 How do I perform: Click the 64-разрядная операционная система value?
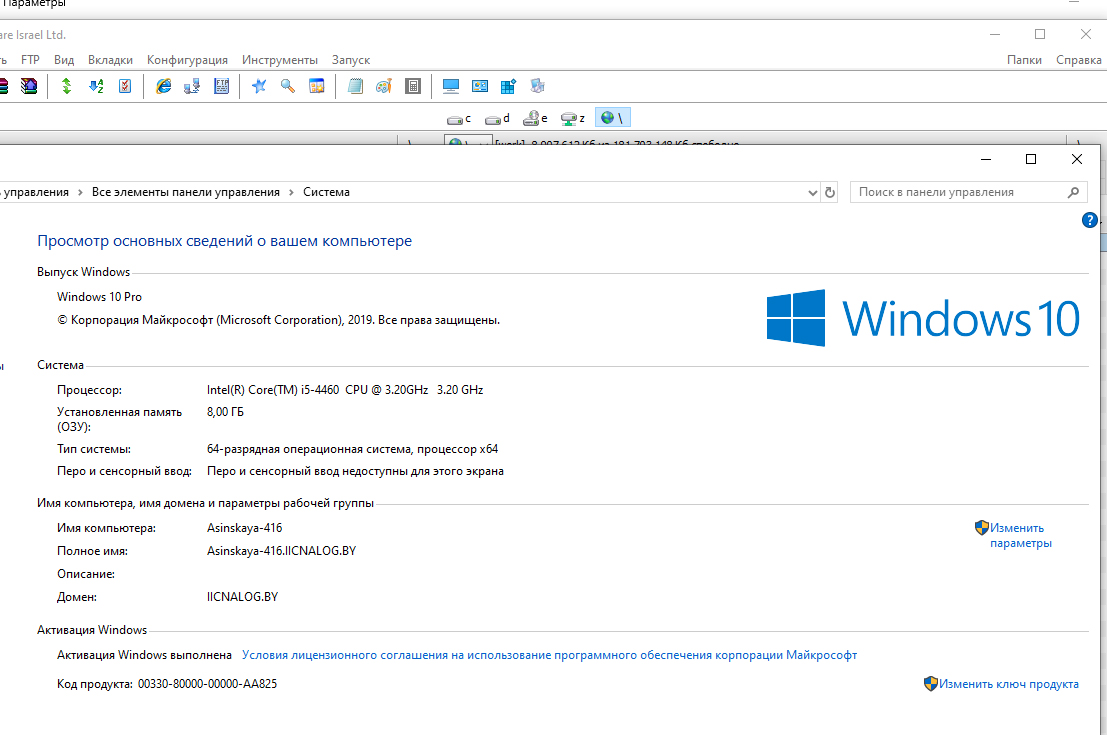[352, 449]
